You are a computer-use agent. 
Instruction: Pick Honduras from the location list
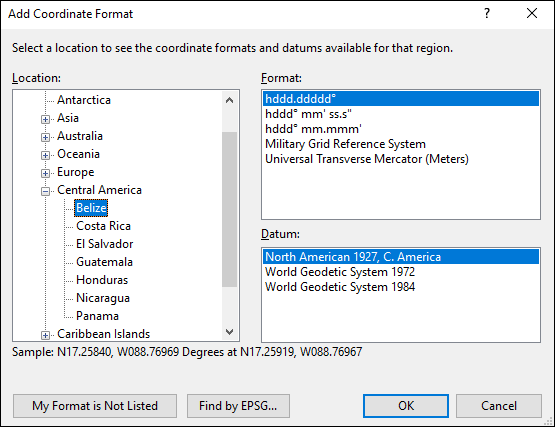tap(102, 280)
